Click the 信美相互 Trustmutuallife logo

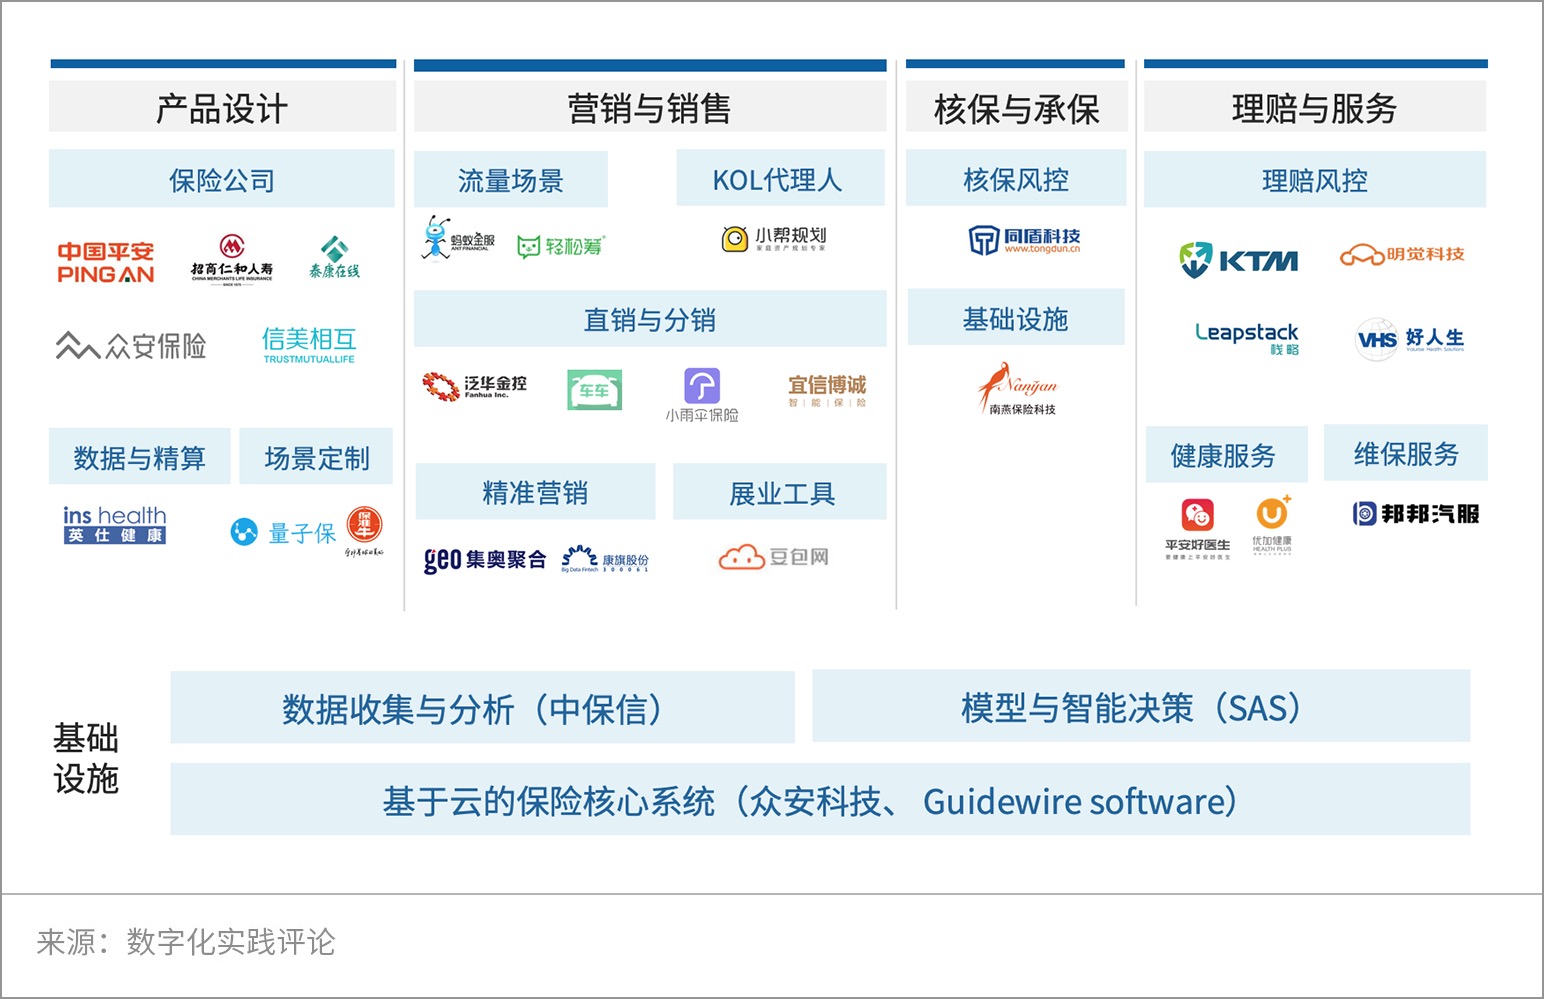(x=309, y=345)
